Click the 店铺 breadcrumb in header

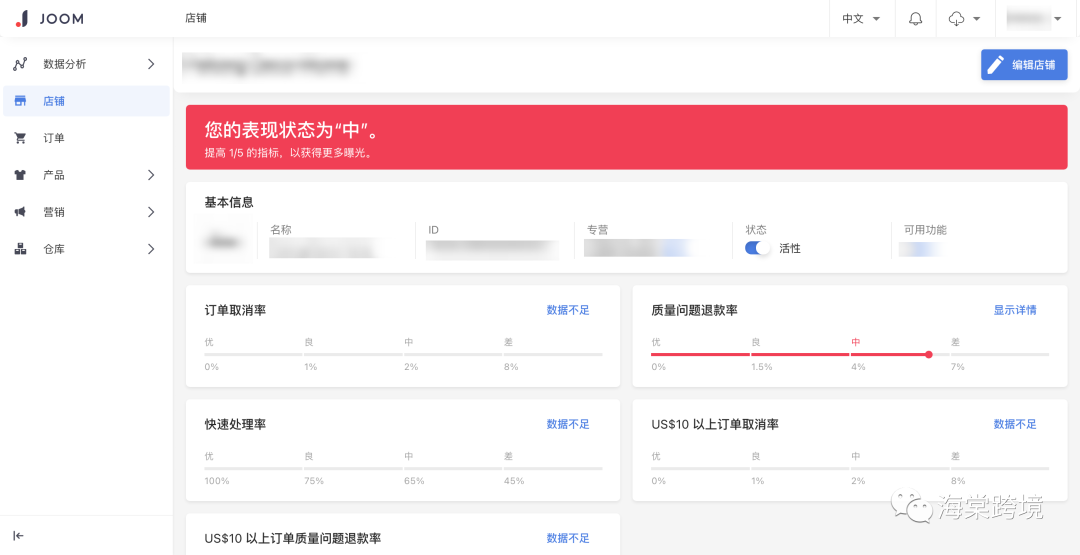tap(196, 19)
